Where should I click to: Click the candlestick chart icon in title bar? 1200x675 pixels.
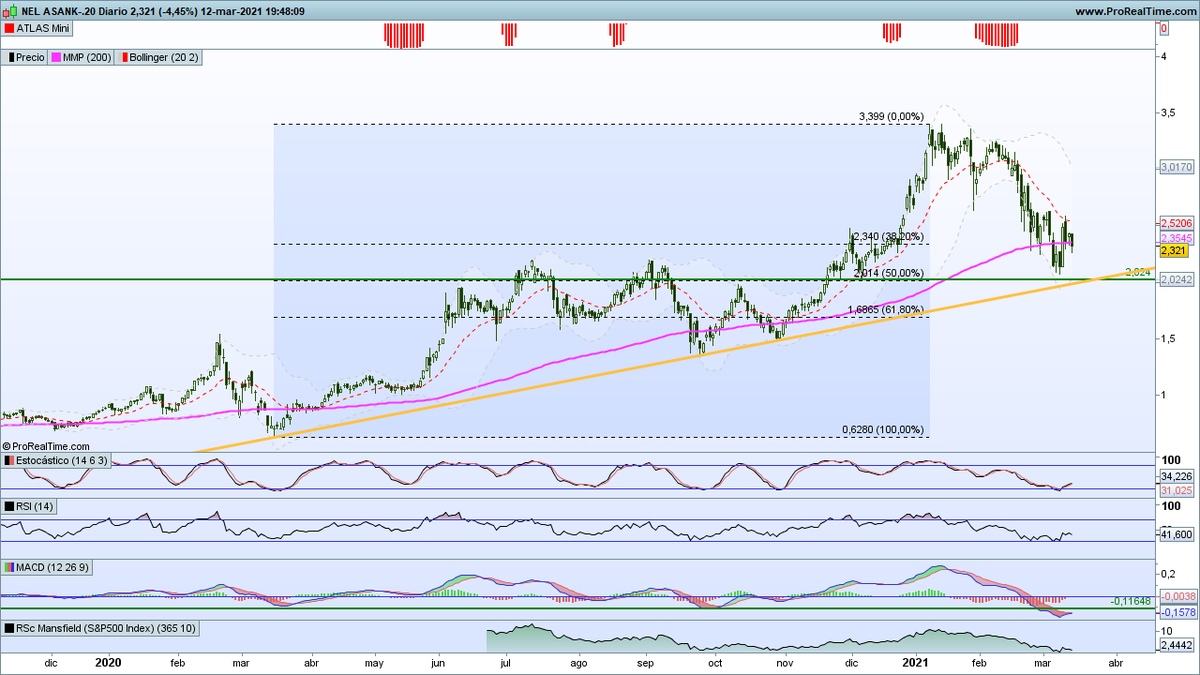pyautogui.click(x=8, y=11)
